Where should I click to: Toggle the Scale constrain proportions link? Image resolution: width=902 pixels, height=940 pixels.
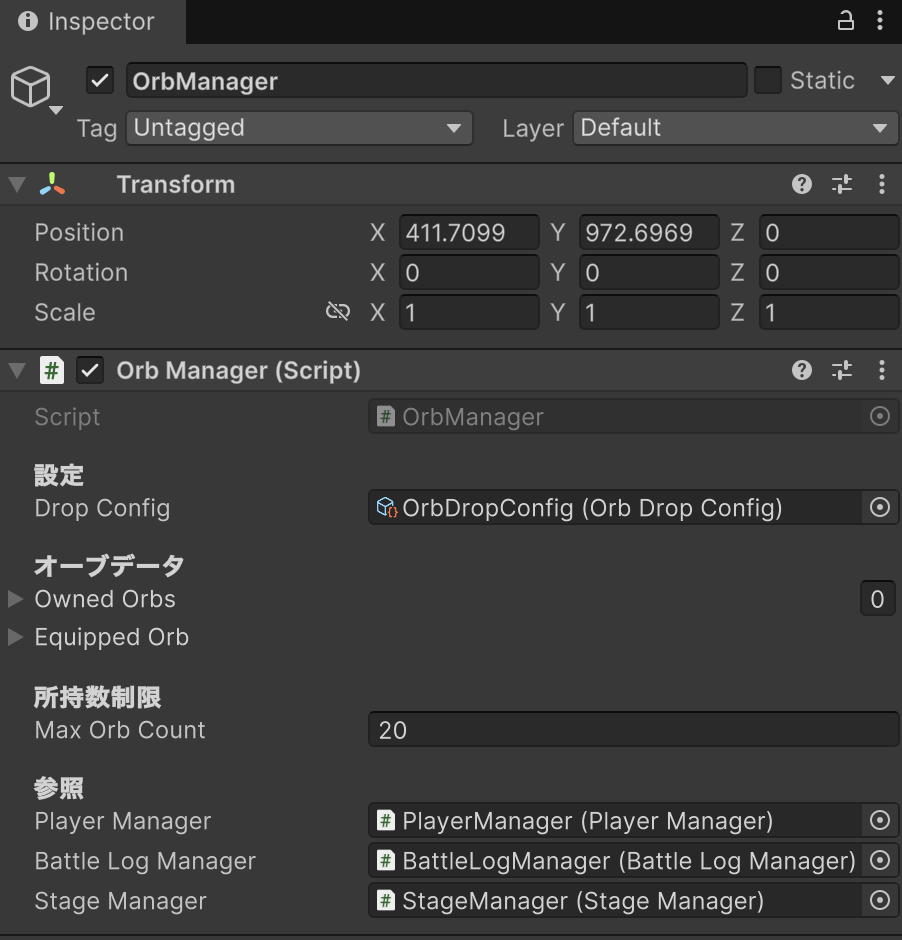click(x=338, y=312)
